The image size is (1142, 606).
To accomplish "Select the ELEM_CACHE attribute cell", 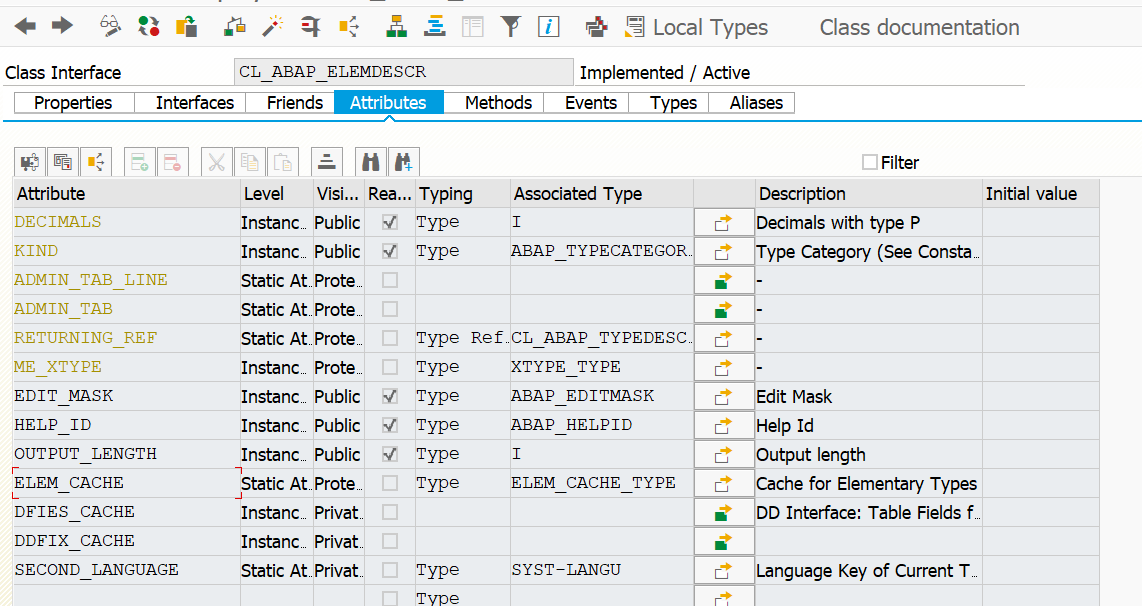I will [x=127, y=483].
